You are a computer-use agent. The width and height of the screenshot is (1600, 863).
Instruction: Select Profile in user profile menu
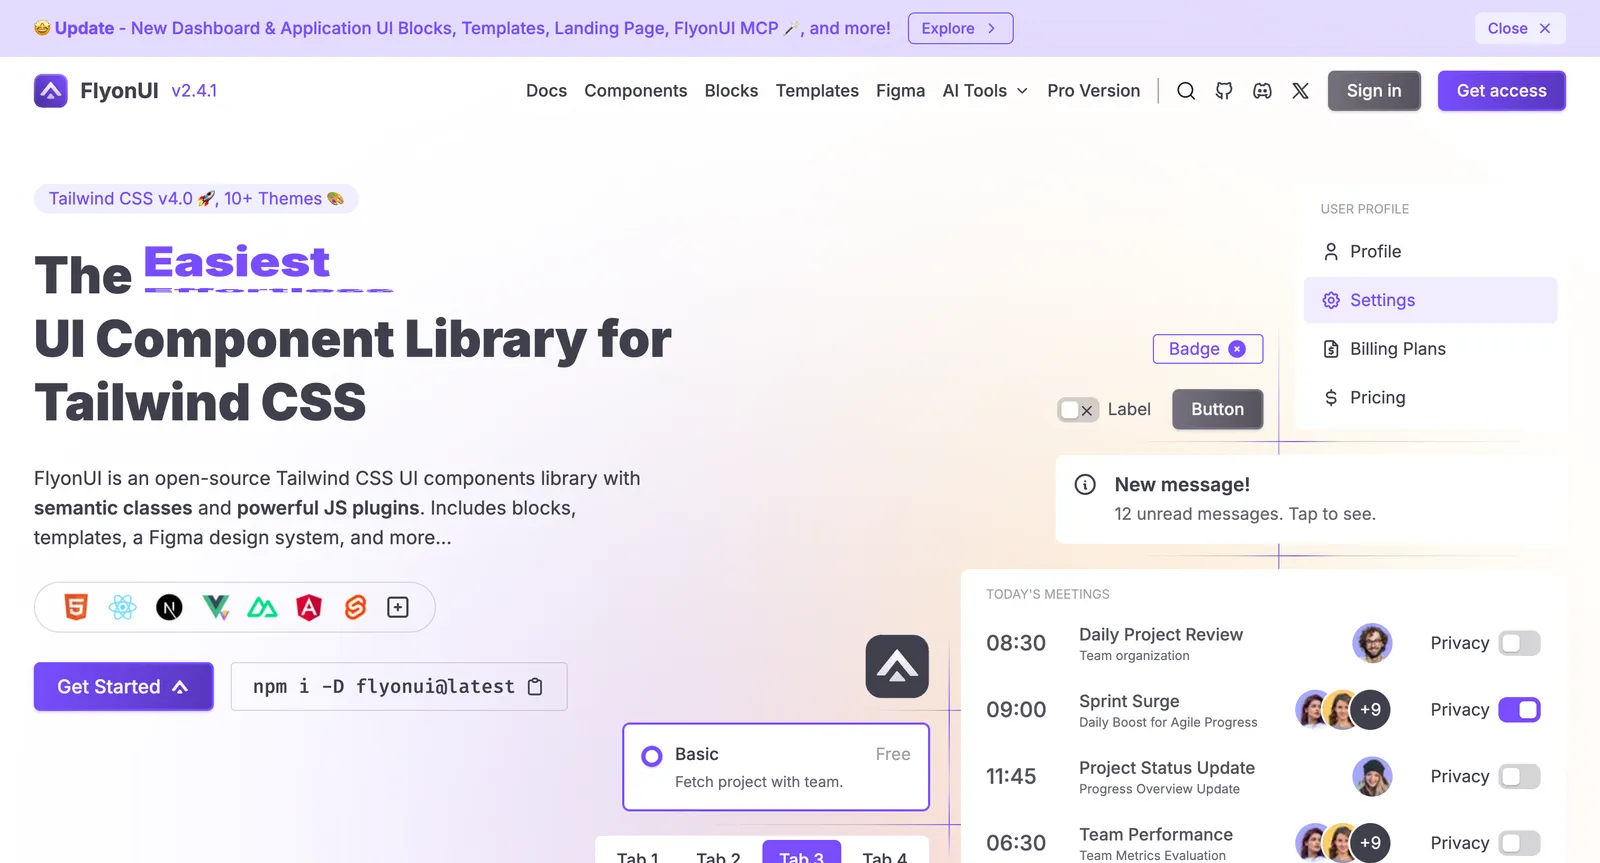pos(1430,252)
